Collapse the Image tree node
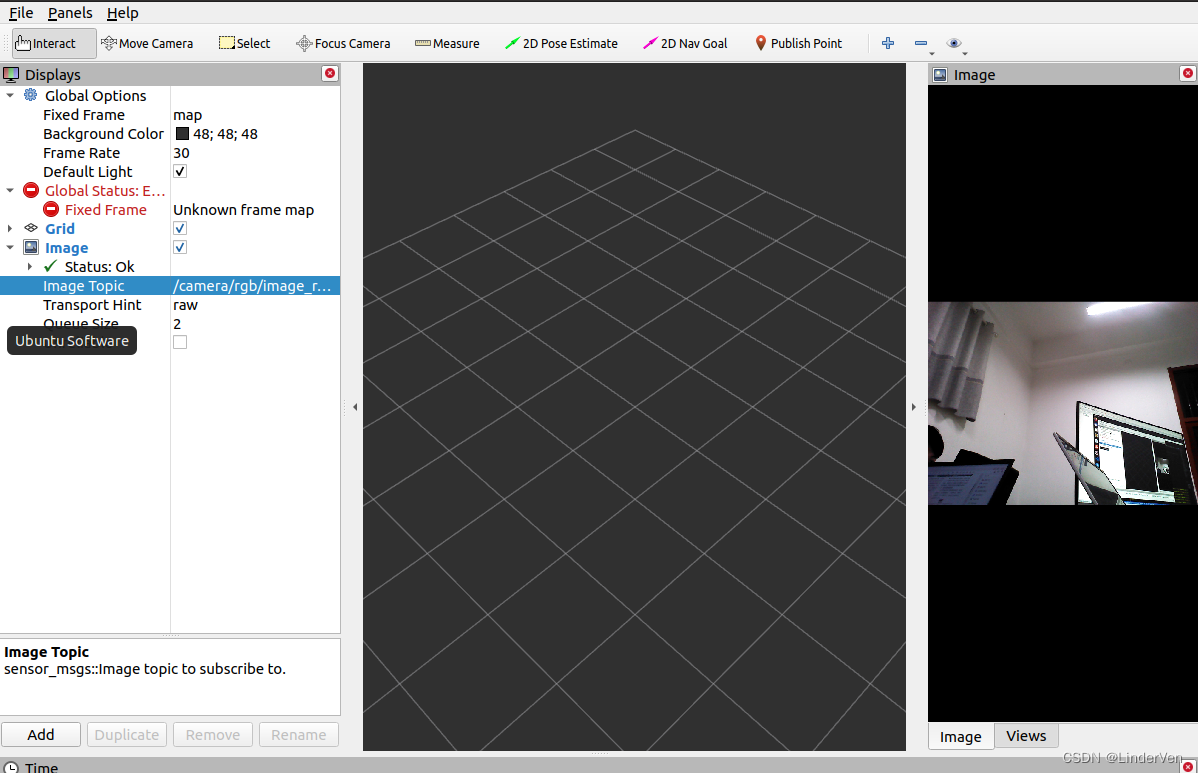This screenshot has width=1198, height=773. pyautogui.click(x=10, y=247)
